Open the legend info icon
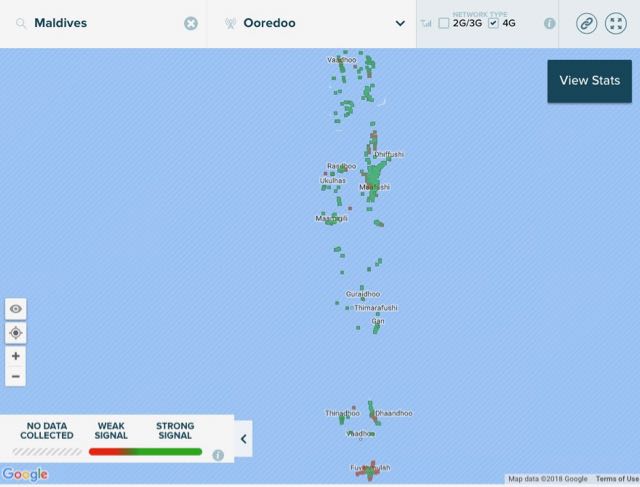The height and width of the screenshot is (487, 640). pos(218,455)
